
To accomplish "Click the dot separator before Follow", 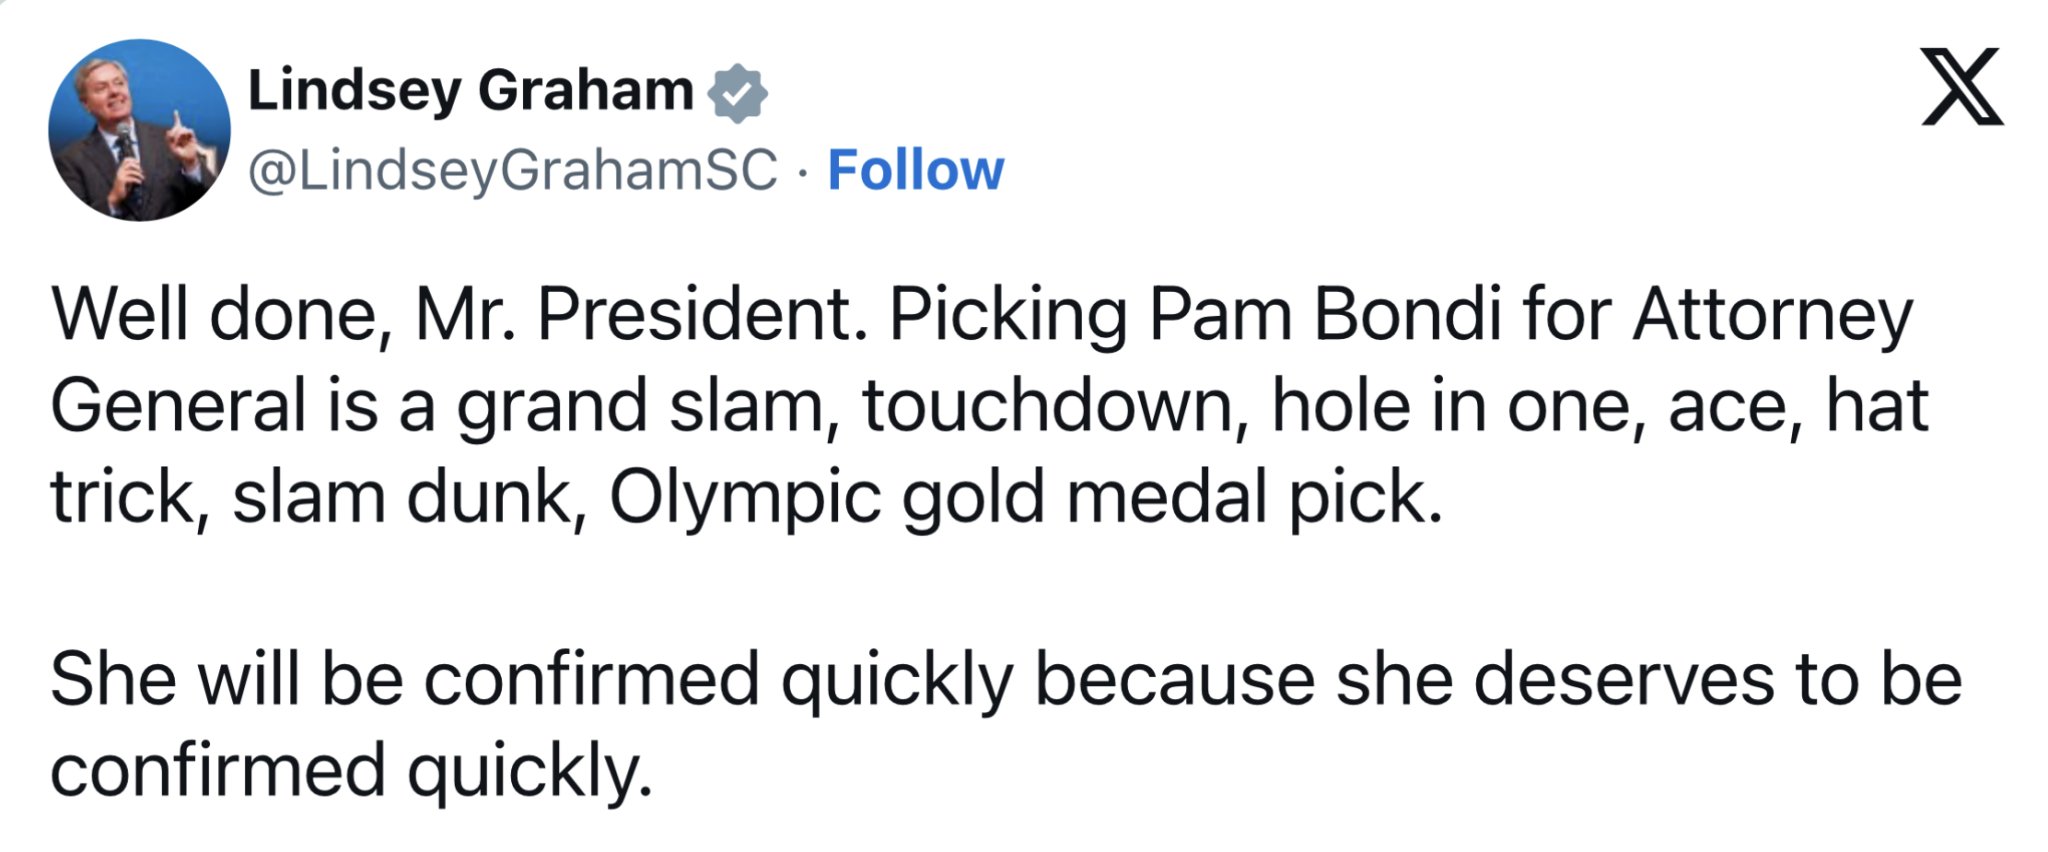I will 802,172.
